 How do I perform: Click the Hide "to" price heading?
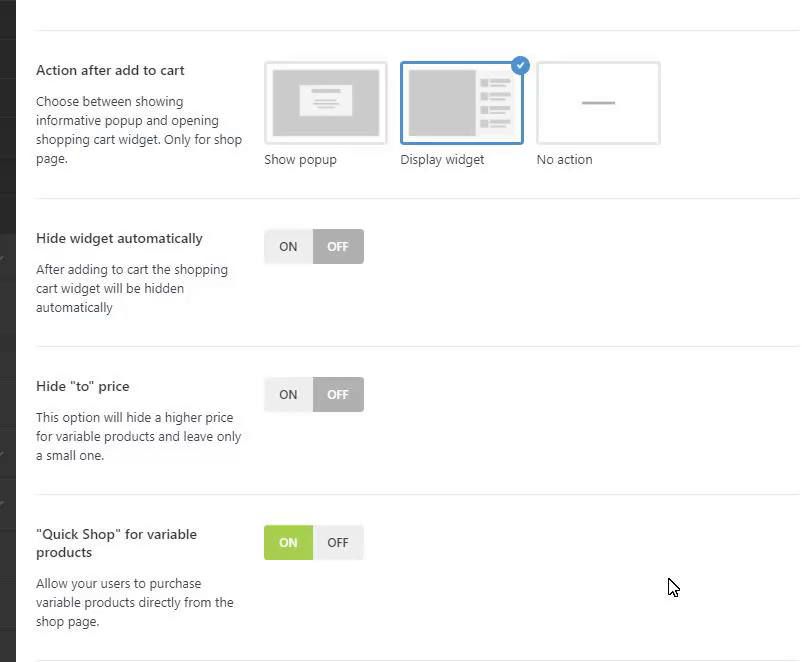[x=82, y=386]
